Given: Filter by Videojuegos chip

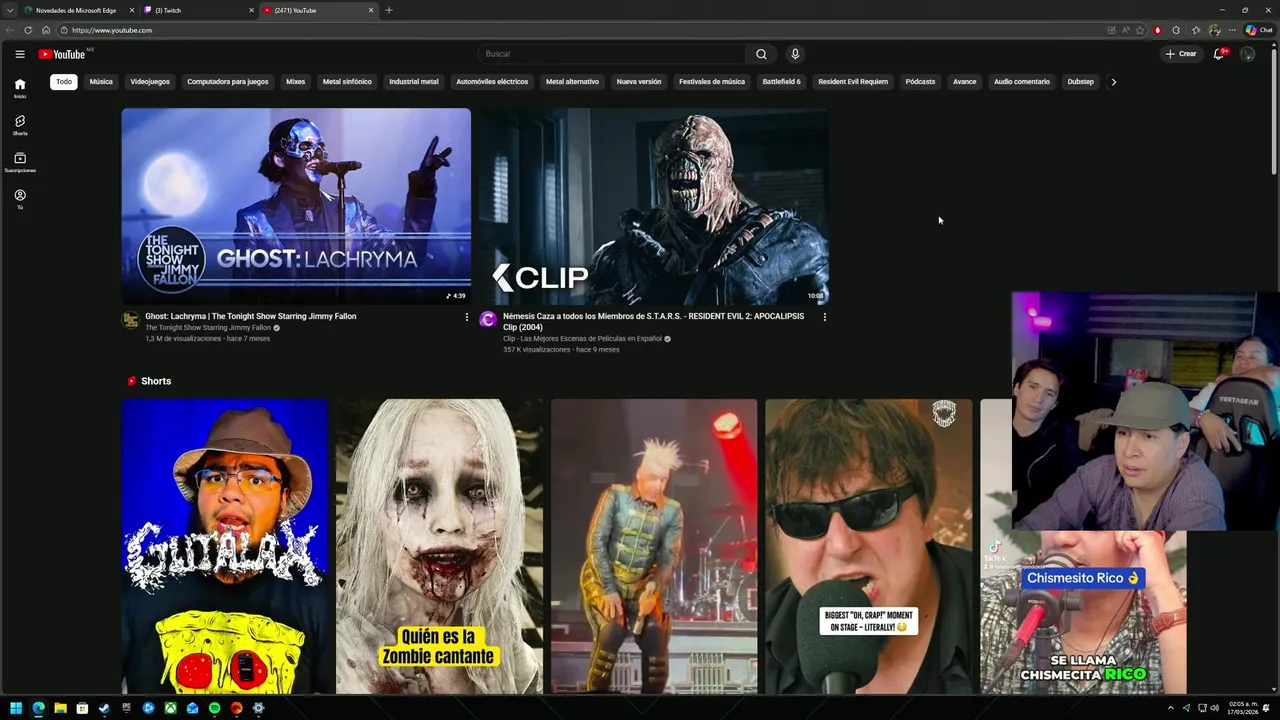Looking at the screenshot, I should [x=150, y=82].
